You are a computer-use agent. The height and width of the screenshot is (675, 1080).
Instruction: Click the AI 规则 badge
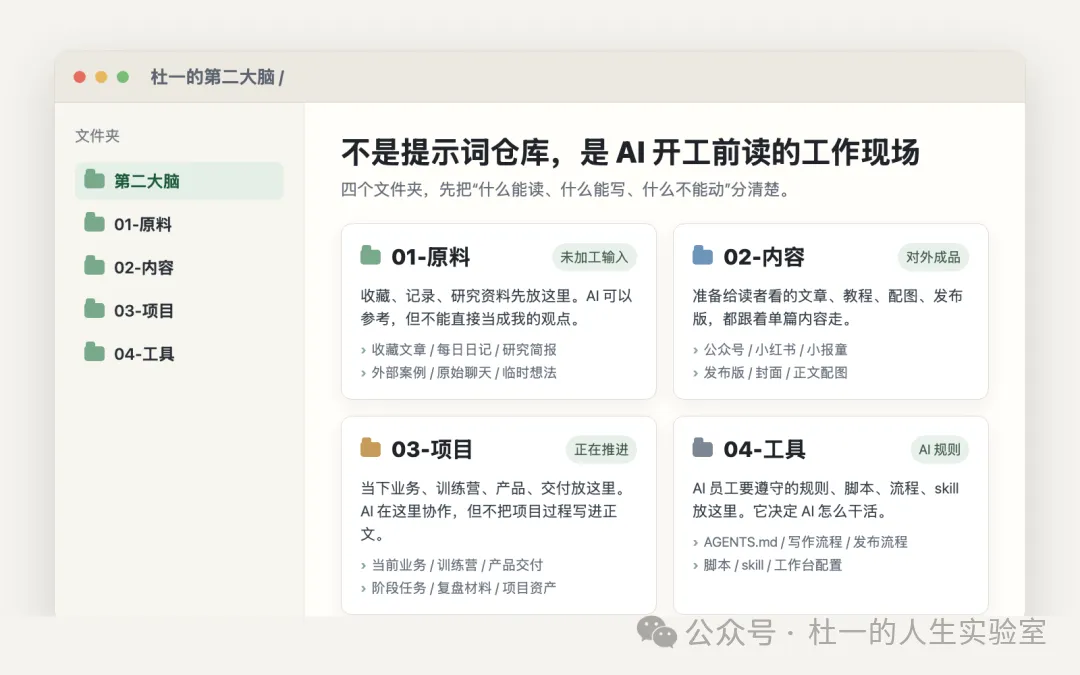coord(939,449)
